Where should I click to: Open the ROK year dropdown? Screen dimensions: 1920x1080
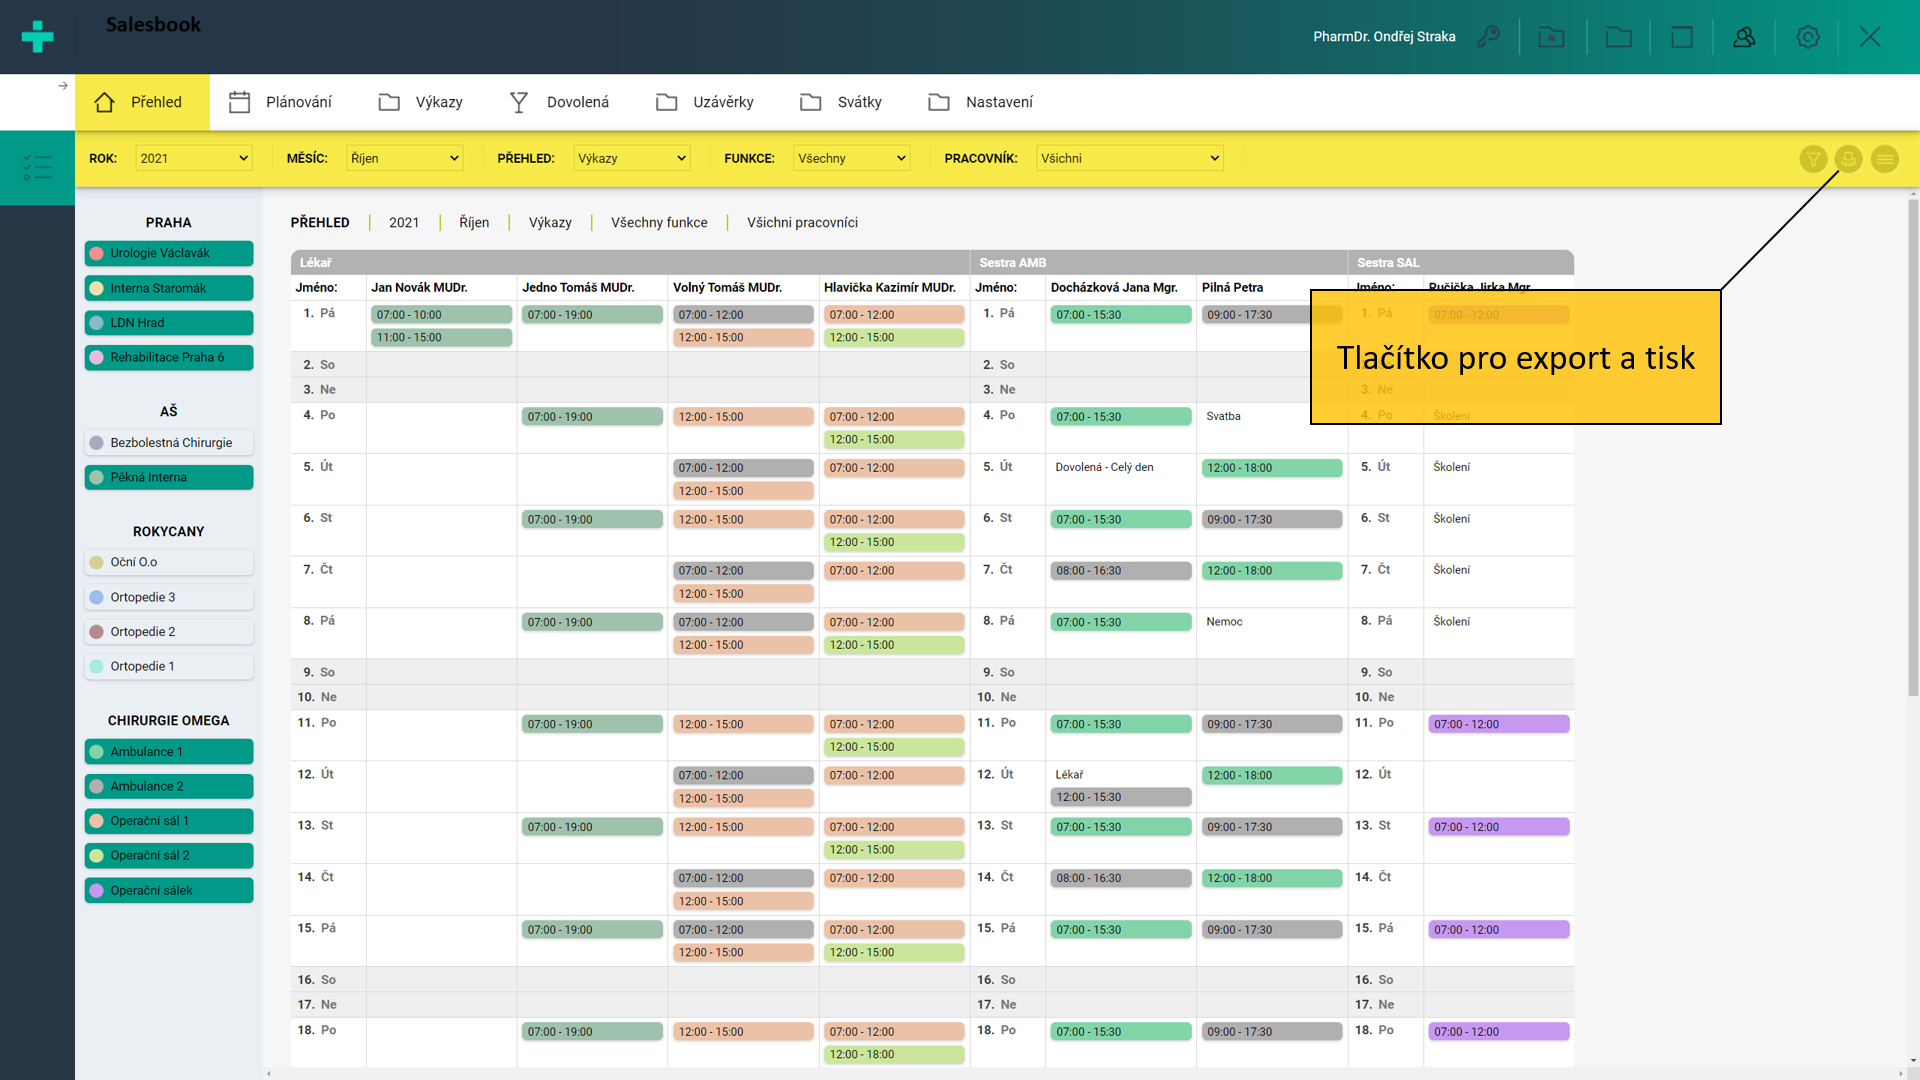pyautogui.click(x=193, y=158)
